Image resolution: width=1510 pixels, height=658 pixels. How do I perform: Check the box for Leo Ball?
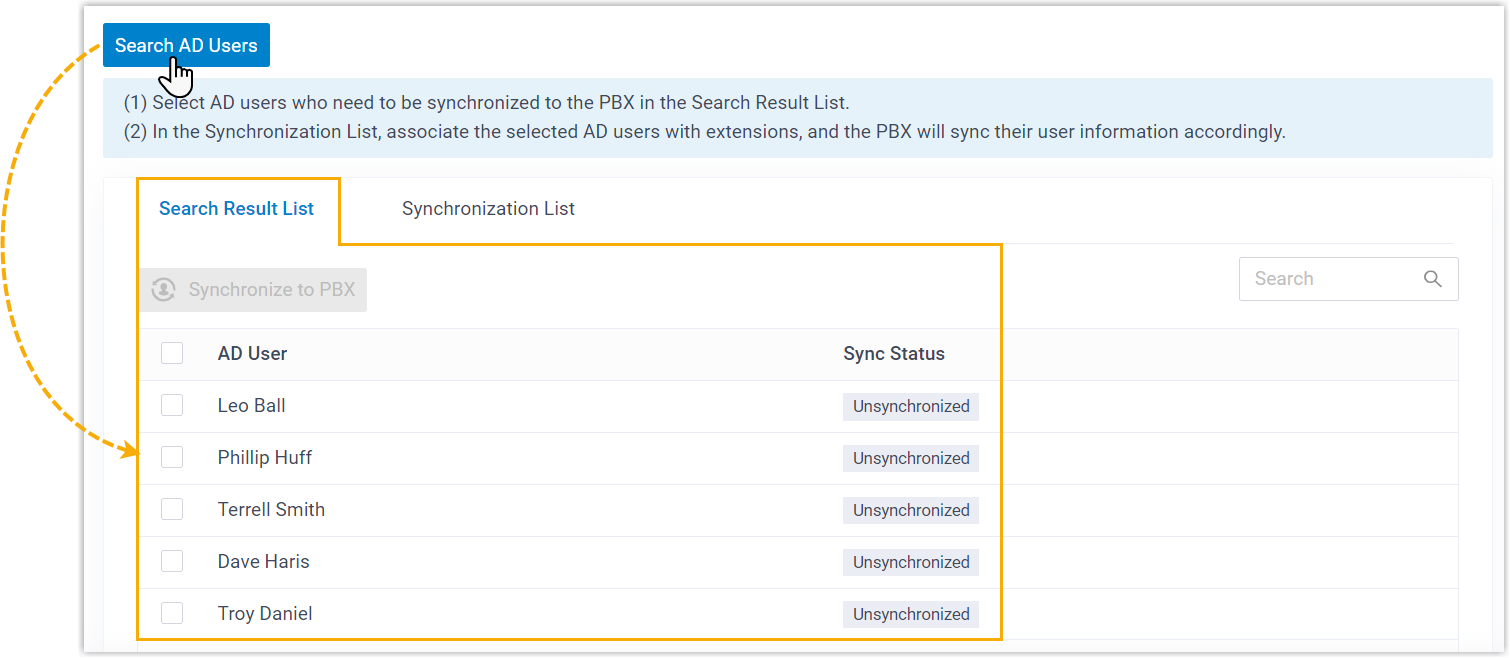pos(172,405)
